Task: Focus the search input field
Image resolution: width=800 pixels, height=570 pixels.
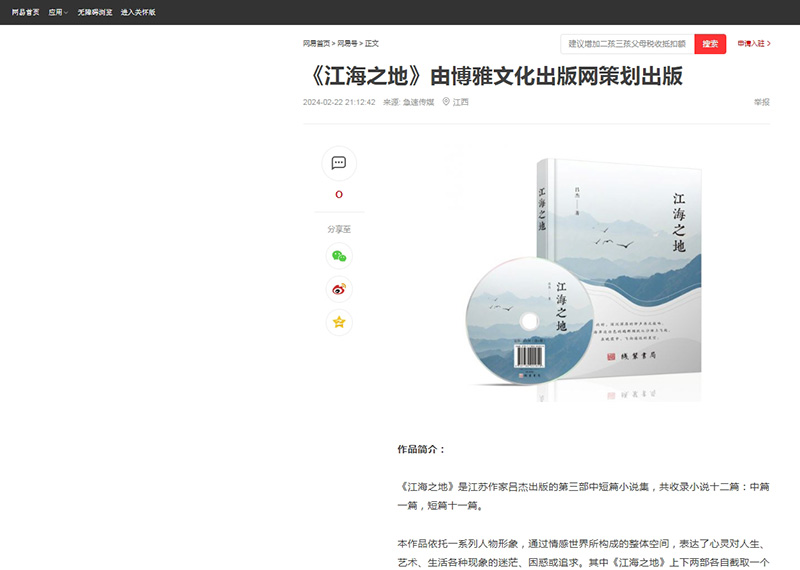Action: (627, 44)
